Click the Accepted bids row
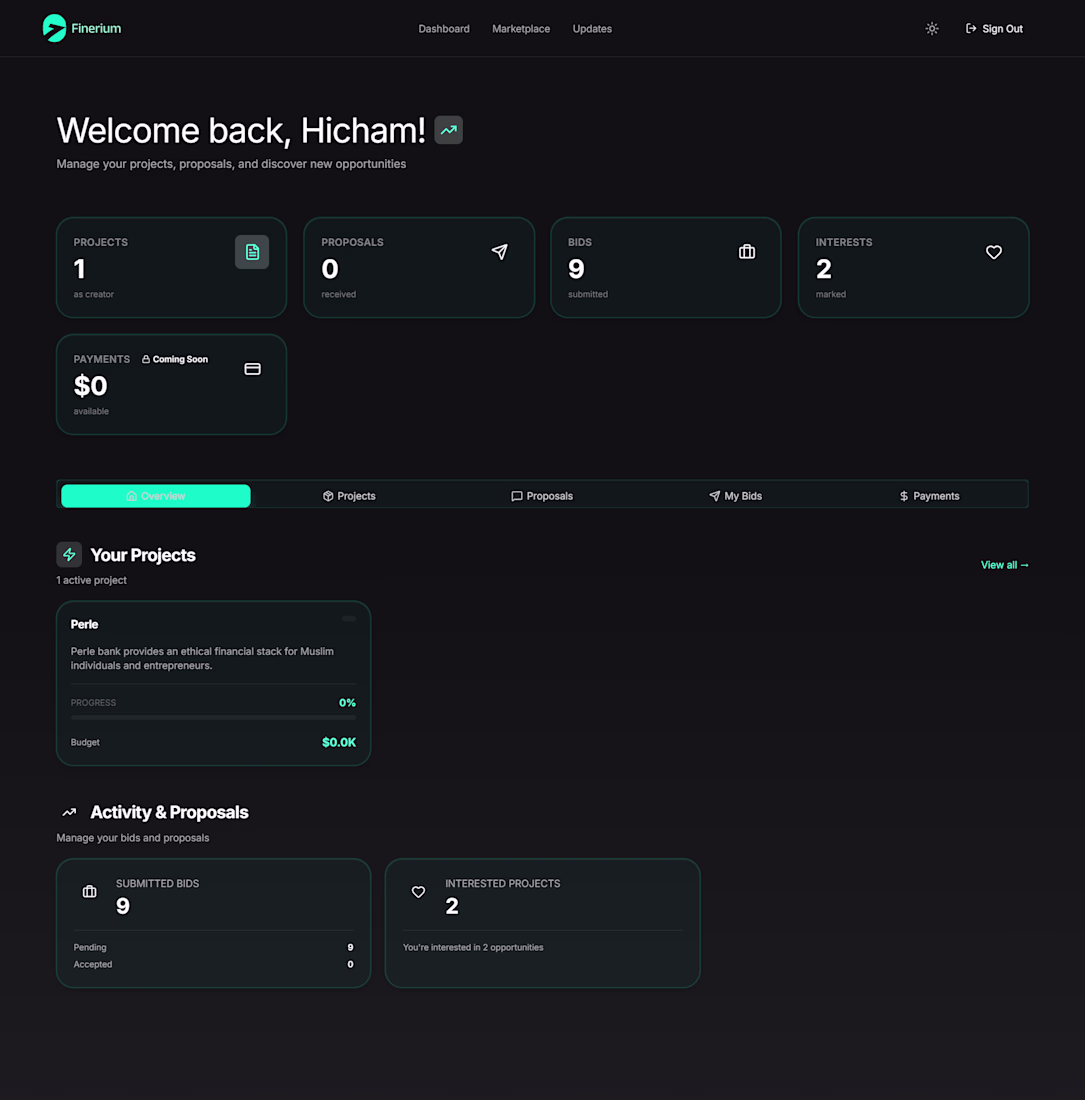Viewport: 1085px width, 1100px height. click(213, 965)
